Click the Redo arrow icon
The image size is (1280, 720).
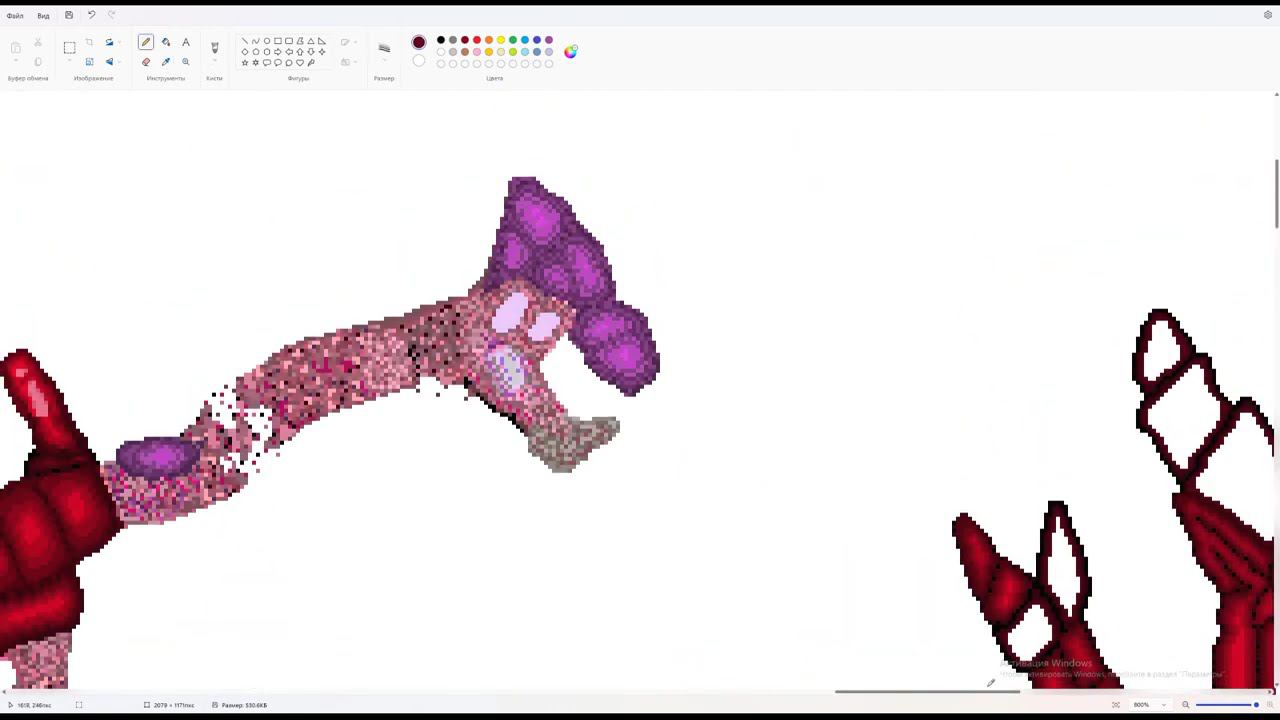point(111,15)
